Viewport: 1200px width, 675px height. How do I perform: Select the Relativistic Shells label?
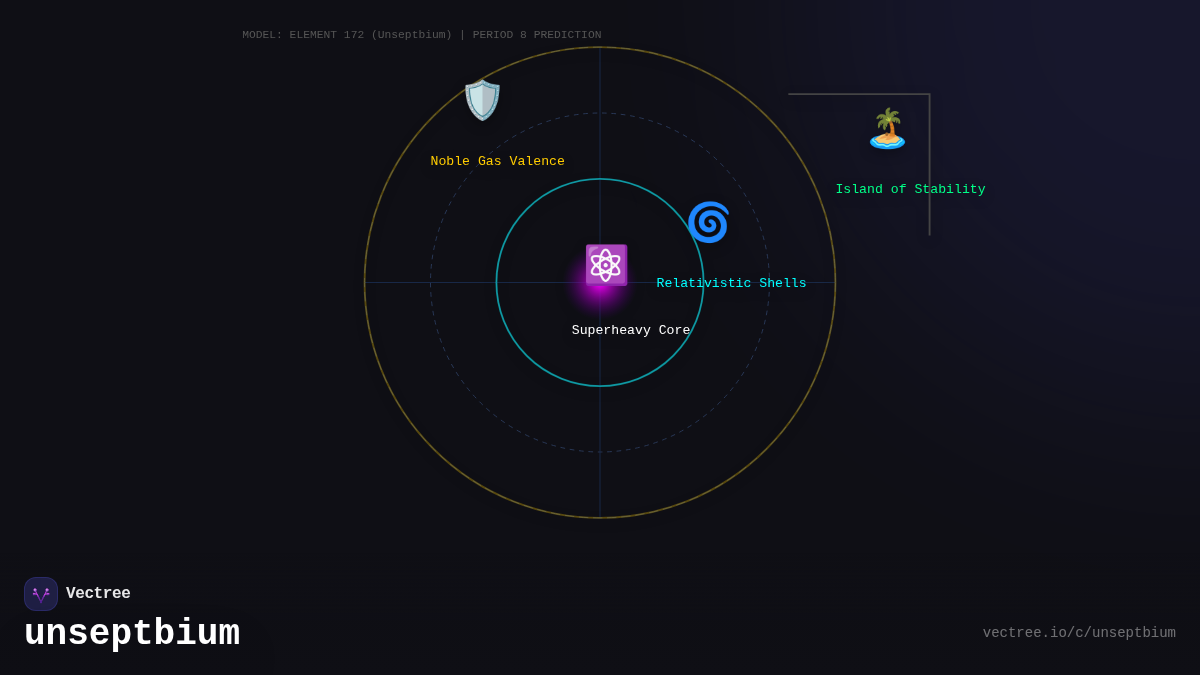point(731,283)
